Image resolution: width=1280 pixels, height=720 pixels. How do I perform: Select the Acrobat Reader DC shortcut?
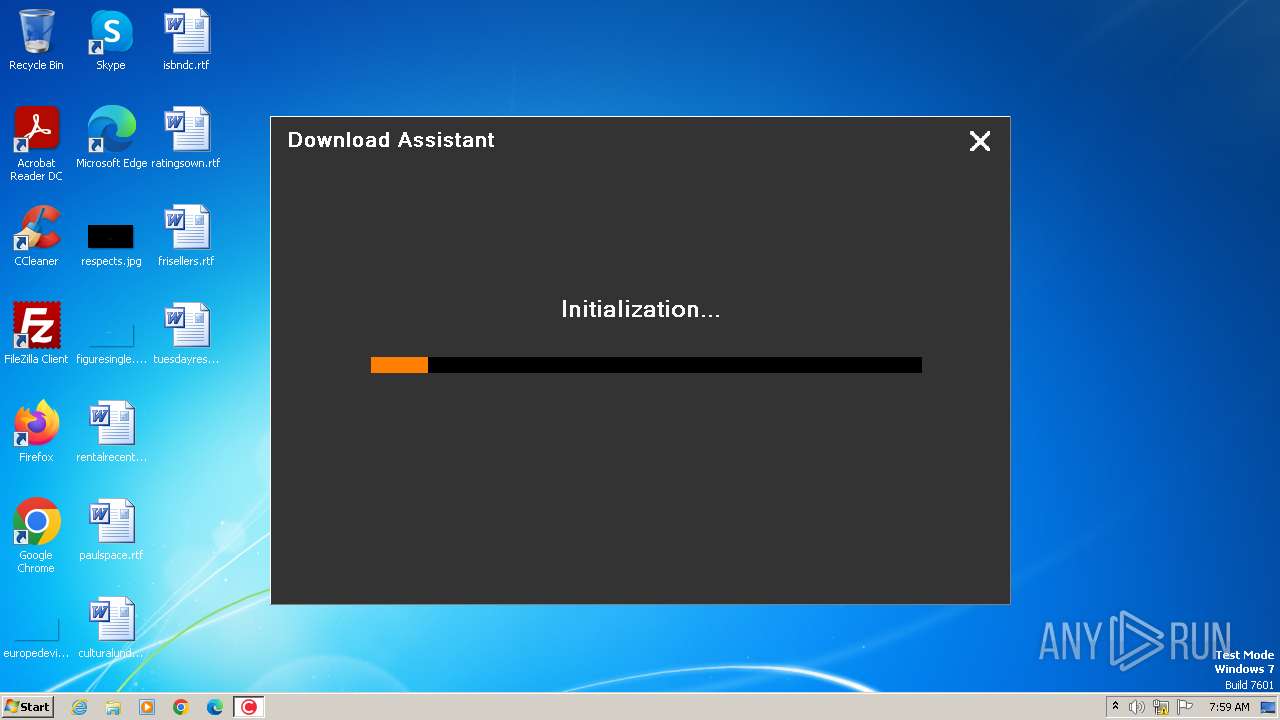36,145
